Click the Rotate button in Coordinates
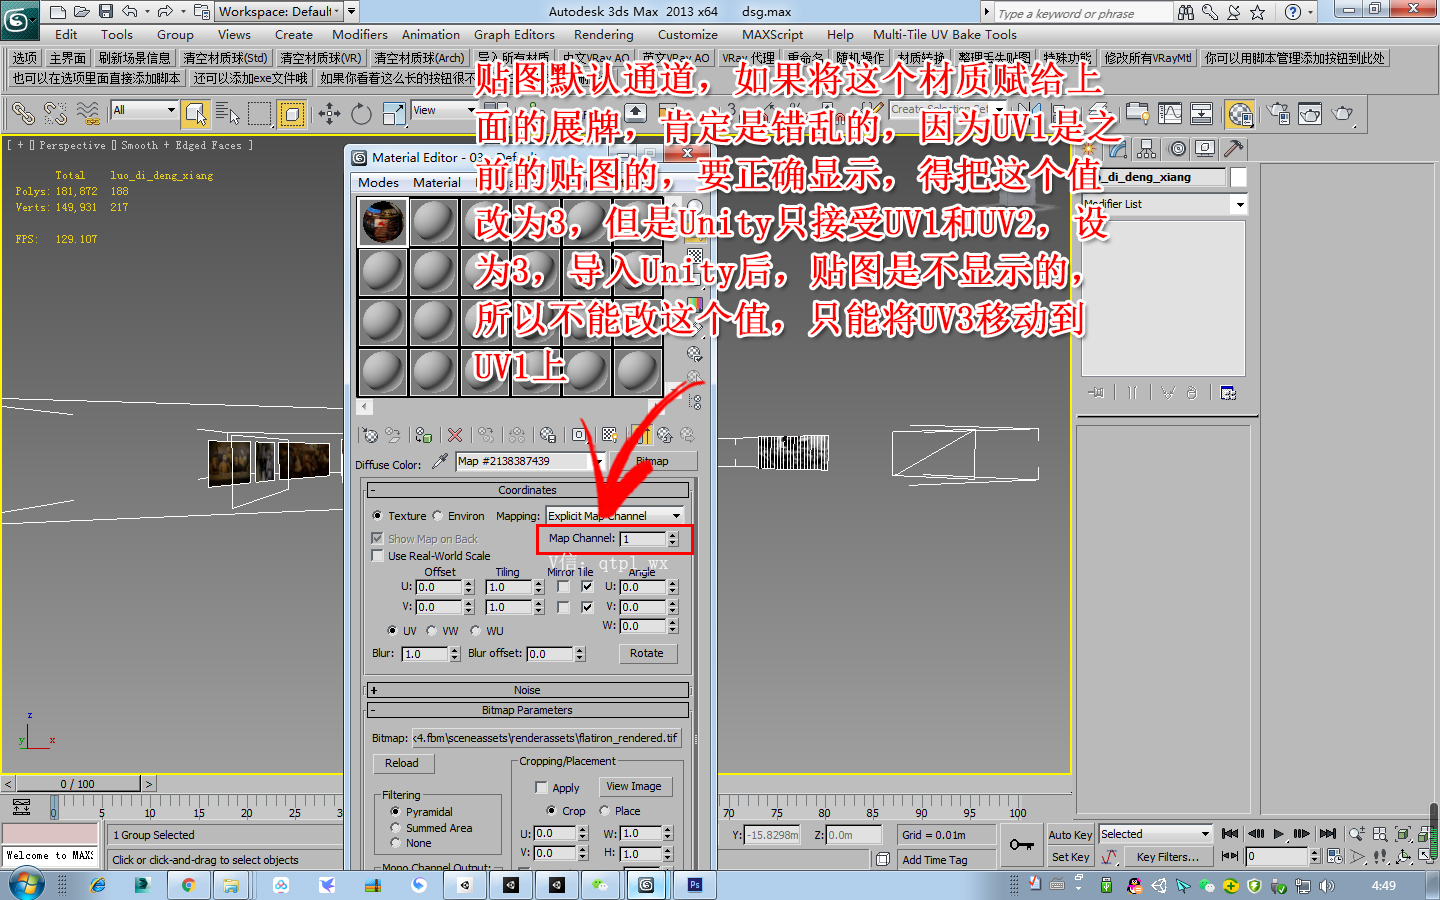This screenshot has width=1440, height=900. [647, 653]
